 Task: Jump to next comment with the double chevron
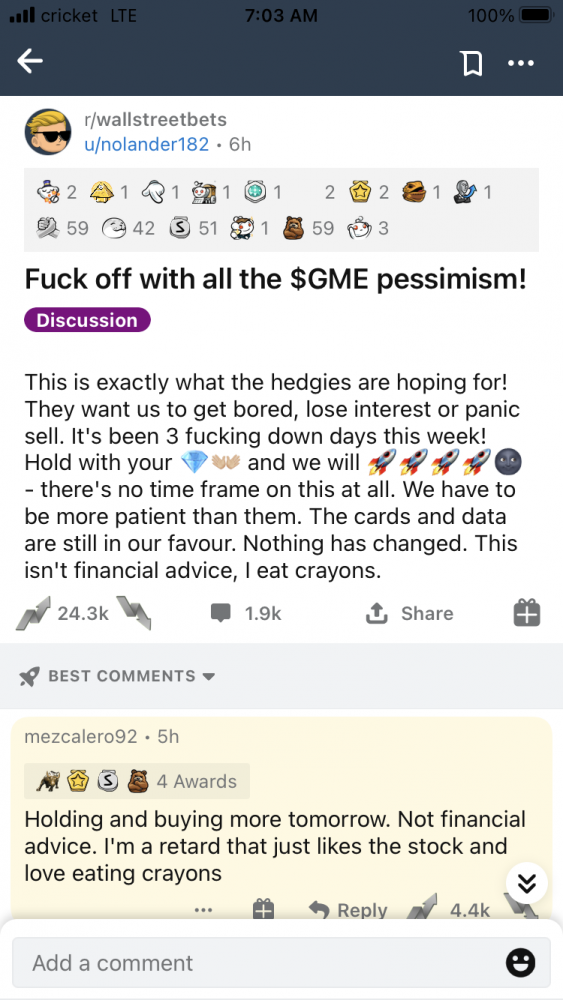pyautogui.click(x=527, y=883)
